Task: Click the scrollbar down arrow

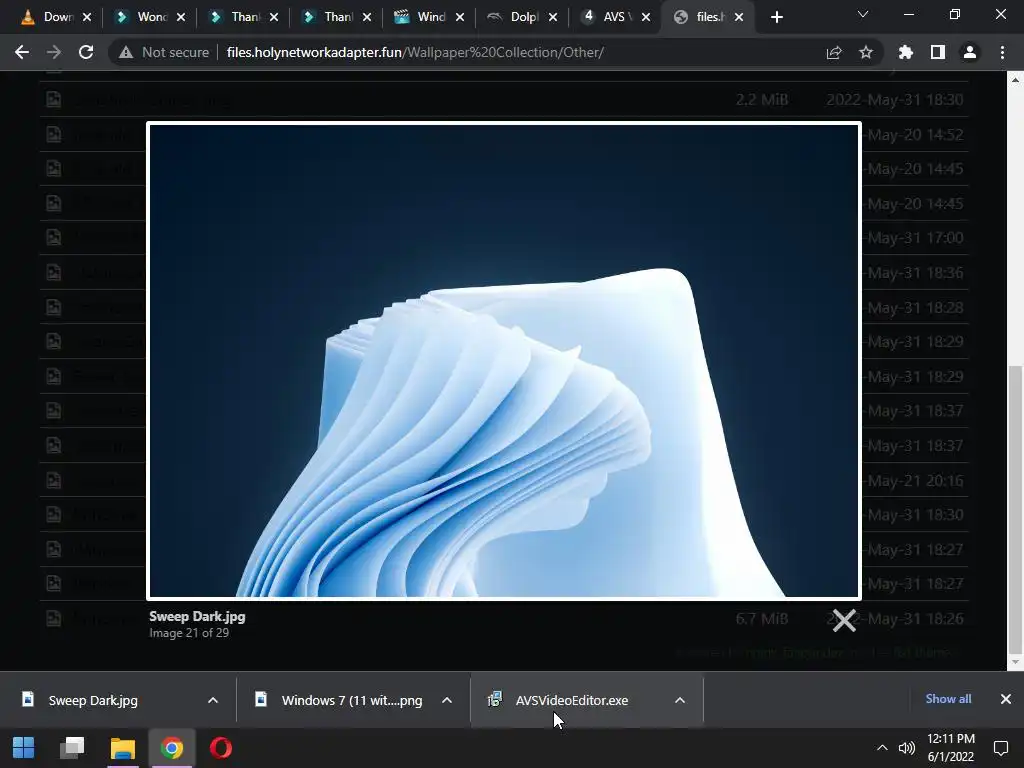Action: tap(1015, 662)
